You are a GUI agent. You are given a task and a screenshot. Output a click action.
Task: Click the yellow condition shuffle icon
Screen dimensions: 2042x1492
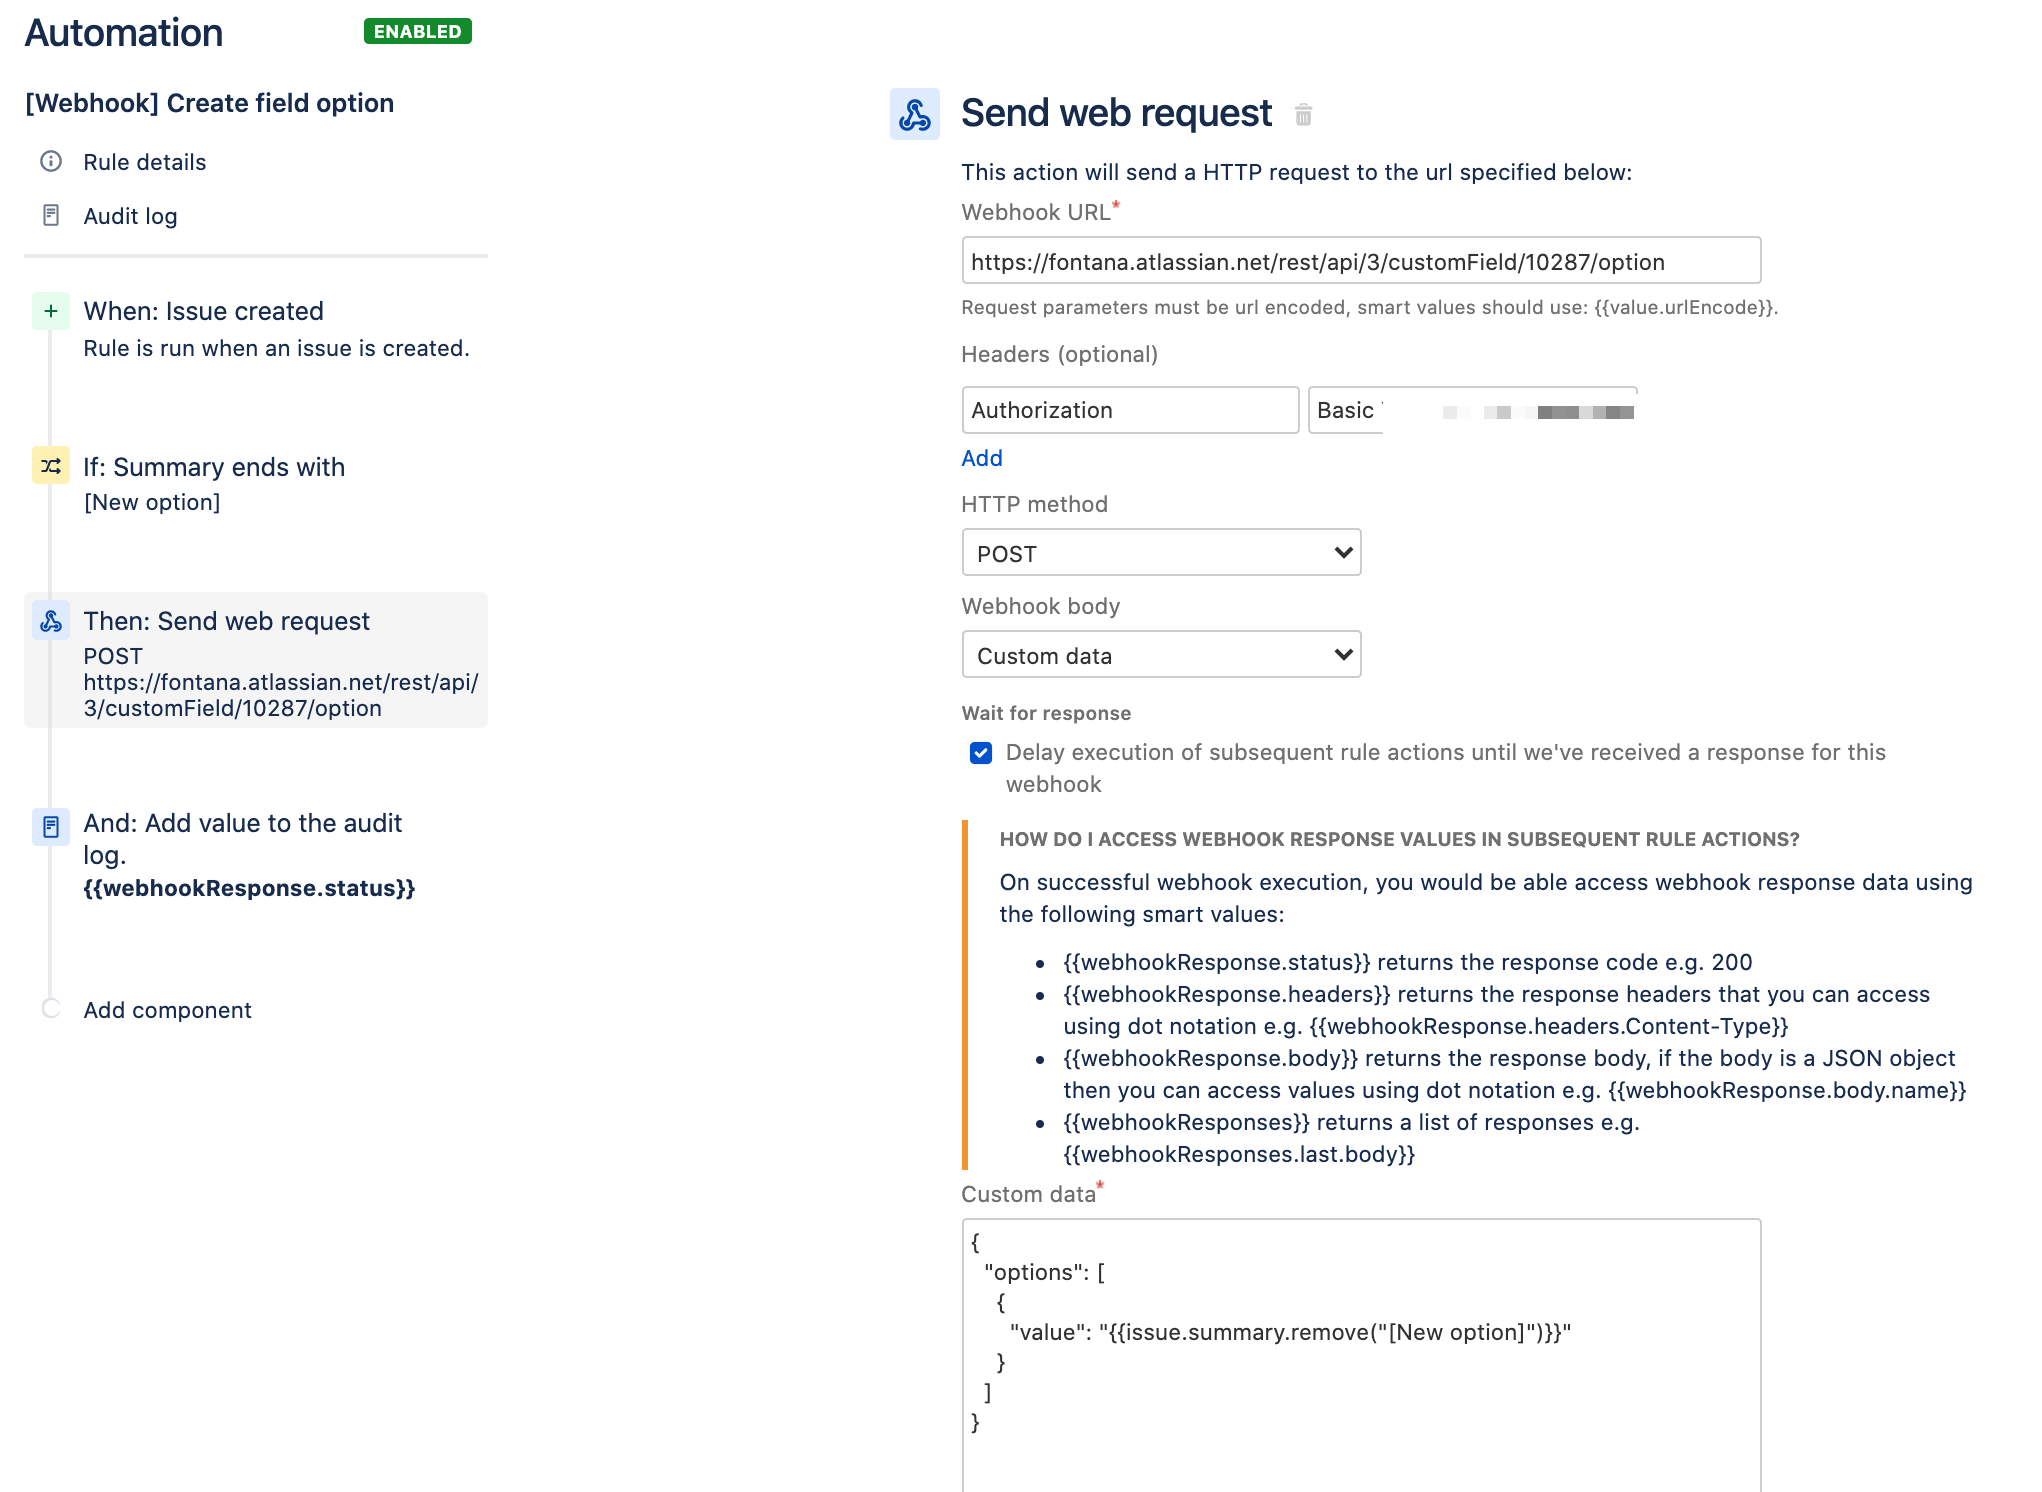pyautogui.click(x=51, y=466)
